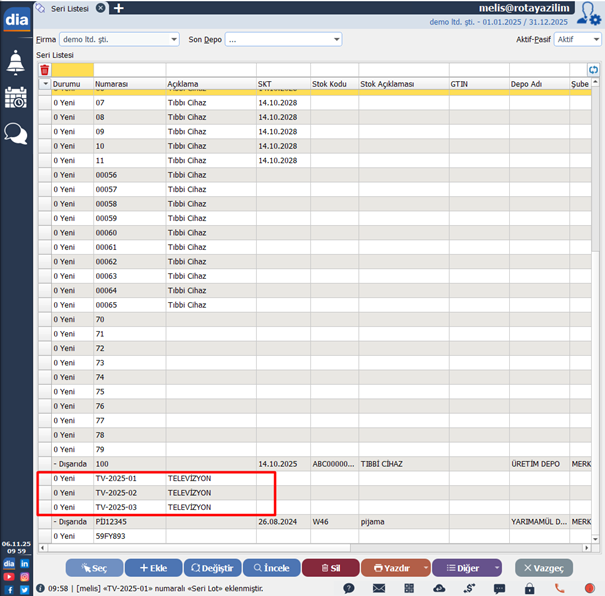Screen dimensions: 605x596
Task: Click the refresh icon at grid corner
Action: [593, 70]
